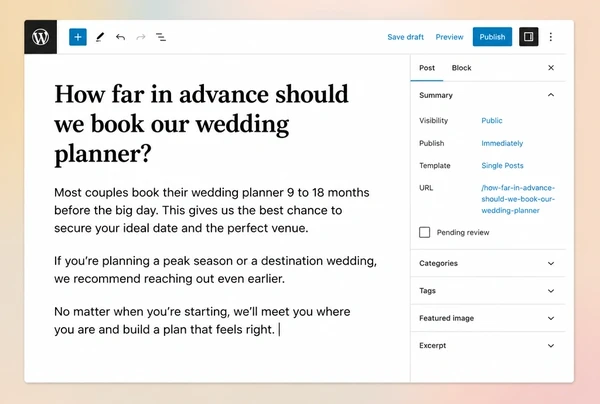The width and height of the screenshot is (600, 404).
Task: Close the settings sidebar
Action: (x=551, y=68)
